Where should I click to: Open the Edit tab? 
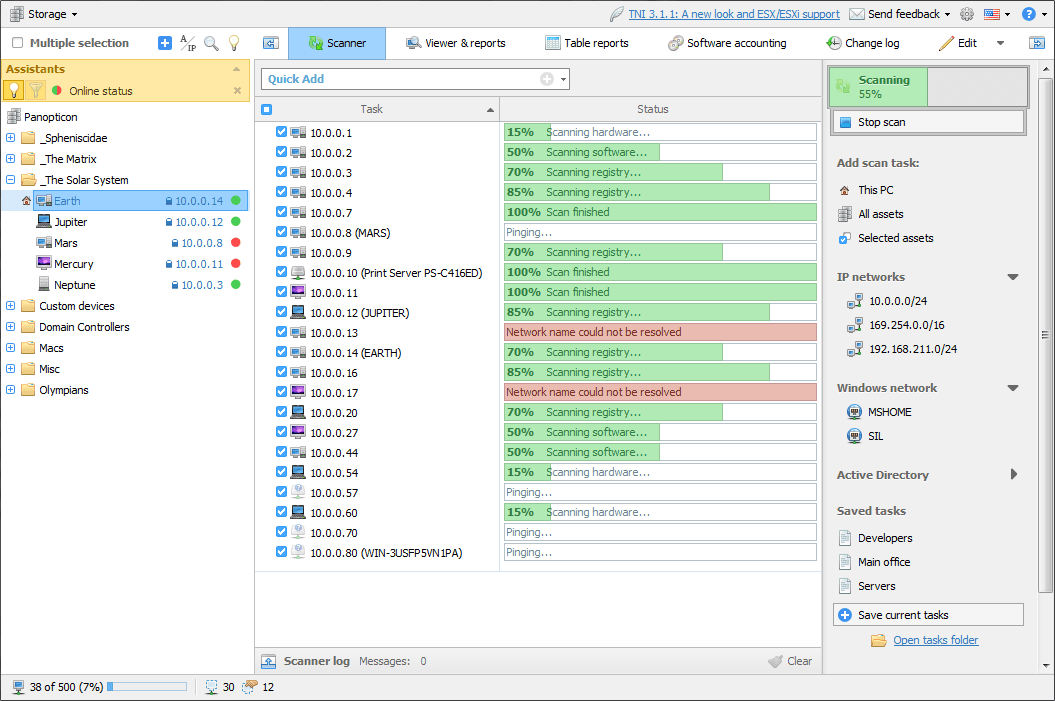(958, 43)
